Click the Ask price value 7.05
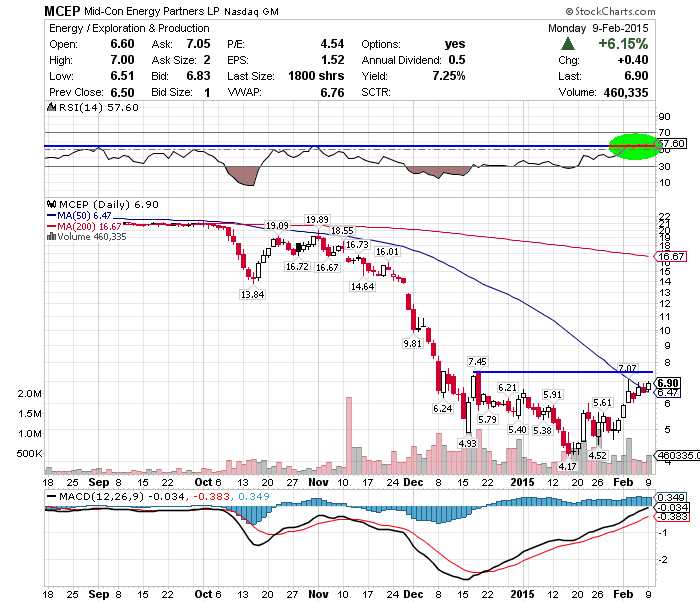The image size is (700, 603). pos(198,44)
